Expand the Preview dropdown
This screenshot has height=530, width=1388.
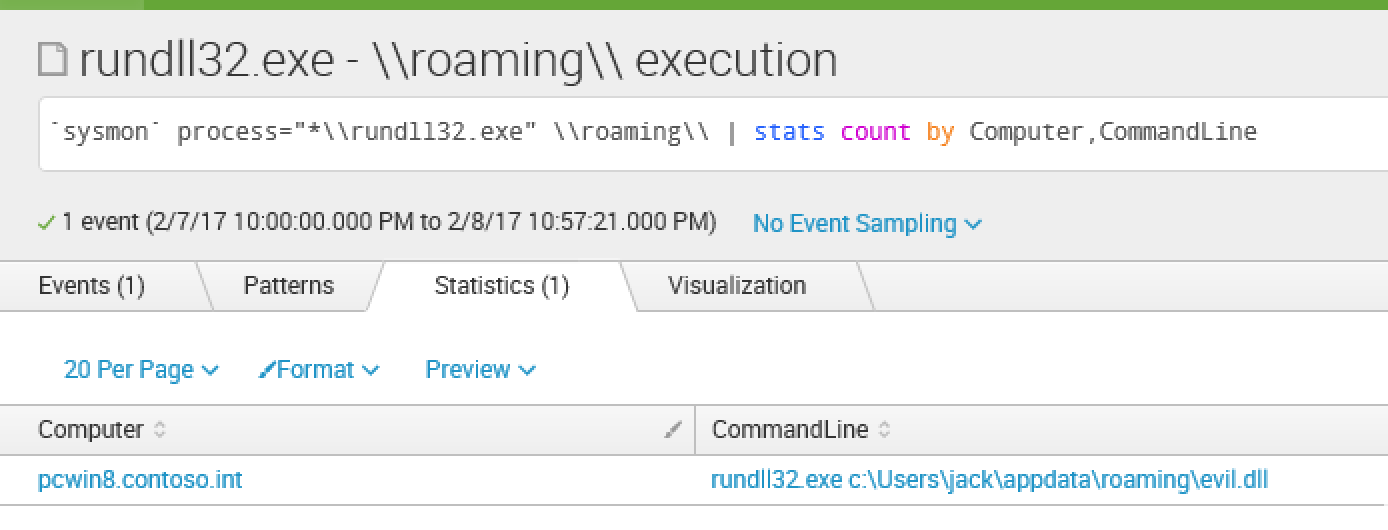pos(480,370)
